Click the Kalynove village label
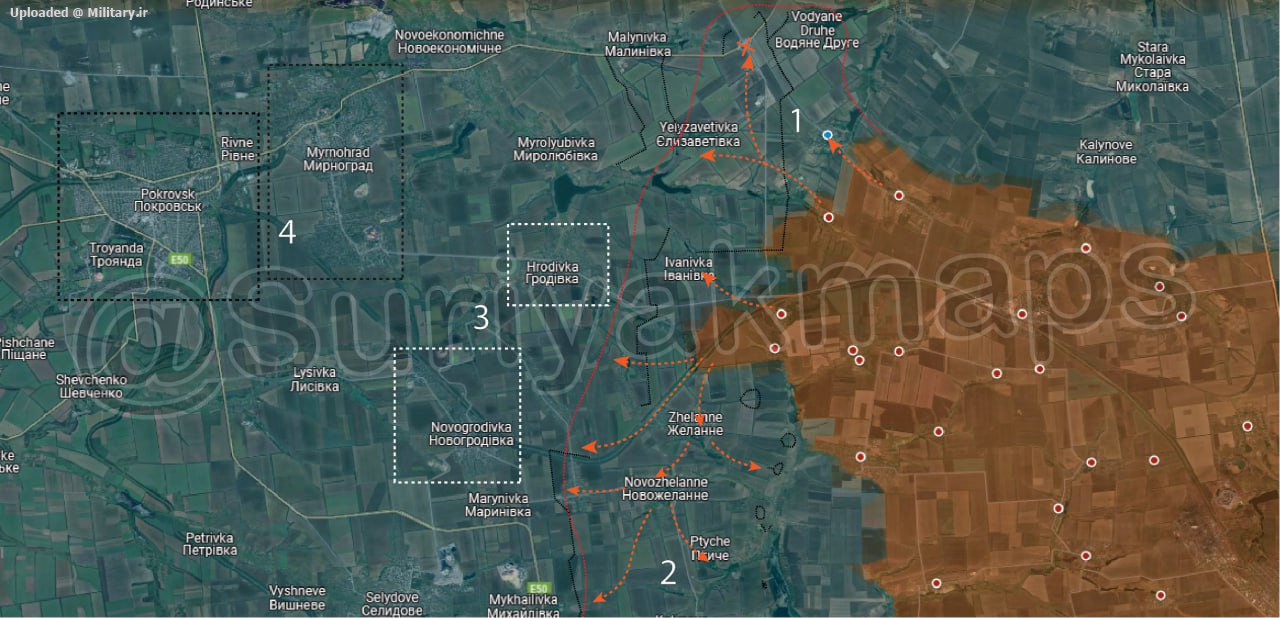The width and height of the screenshot is (1280, 618). click(1106, 152)
